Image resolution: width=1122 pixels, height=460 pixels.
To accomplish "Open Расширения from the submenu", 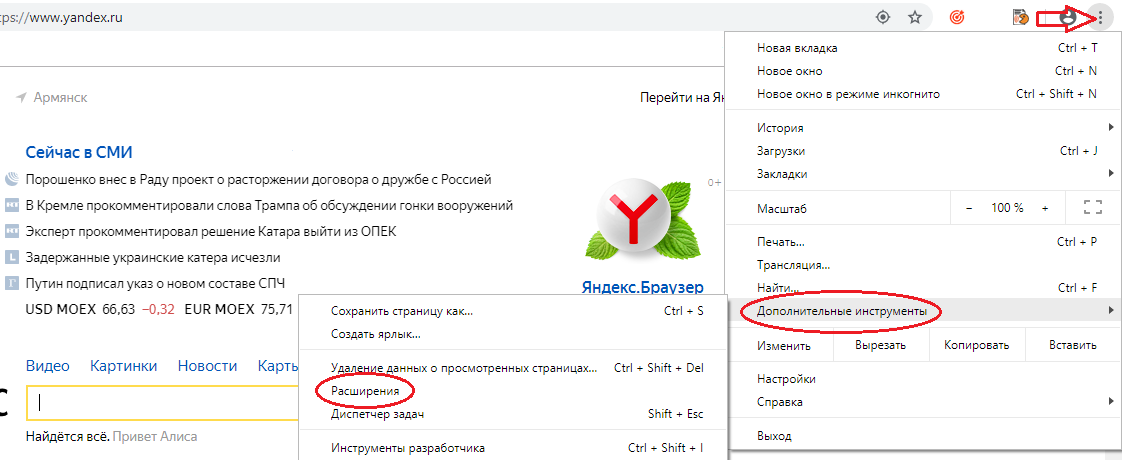I will [x=513, y=391].
